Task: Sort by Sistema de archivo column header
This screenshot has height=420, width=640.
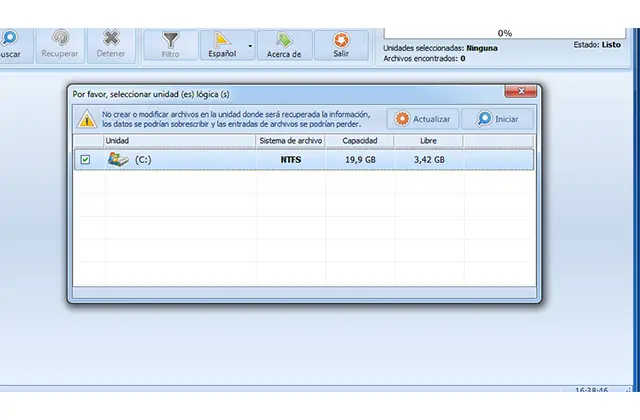Action: (x=291, y=141)
